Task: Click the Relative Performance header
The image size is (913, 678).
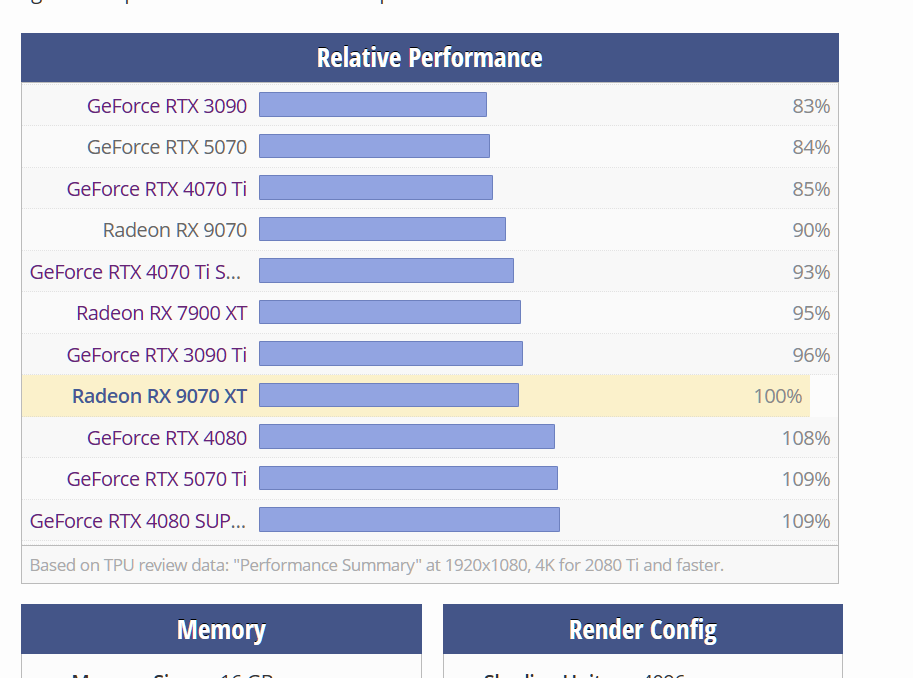Action: (x=430, y=58)
